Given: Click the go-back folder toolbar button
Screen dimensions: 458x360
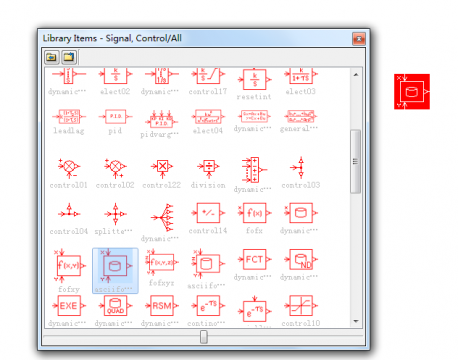Looking at the screenshot, I should (52, 57).
